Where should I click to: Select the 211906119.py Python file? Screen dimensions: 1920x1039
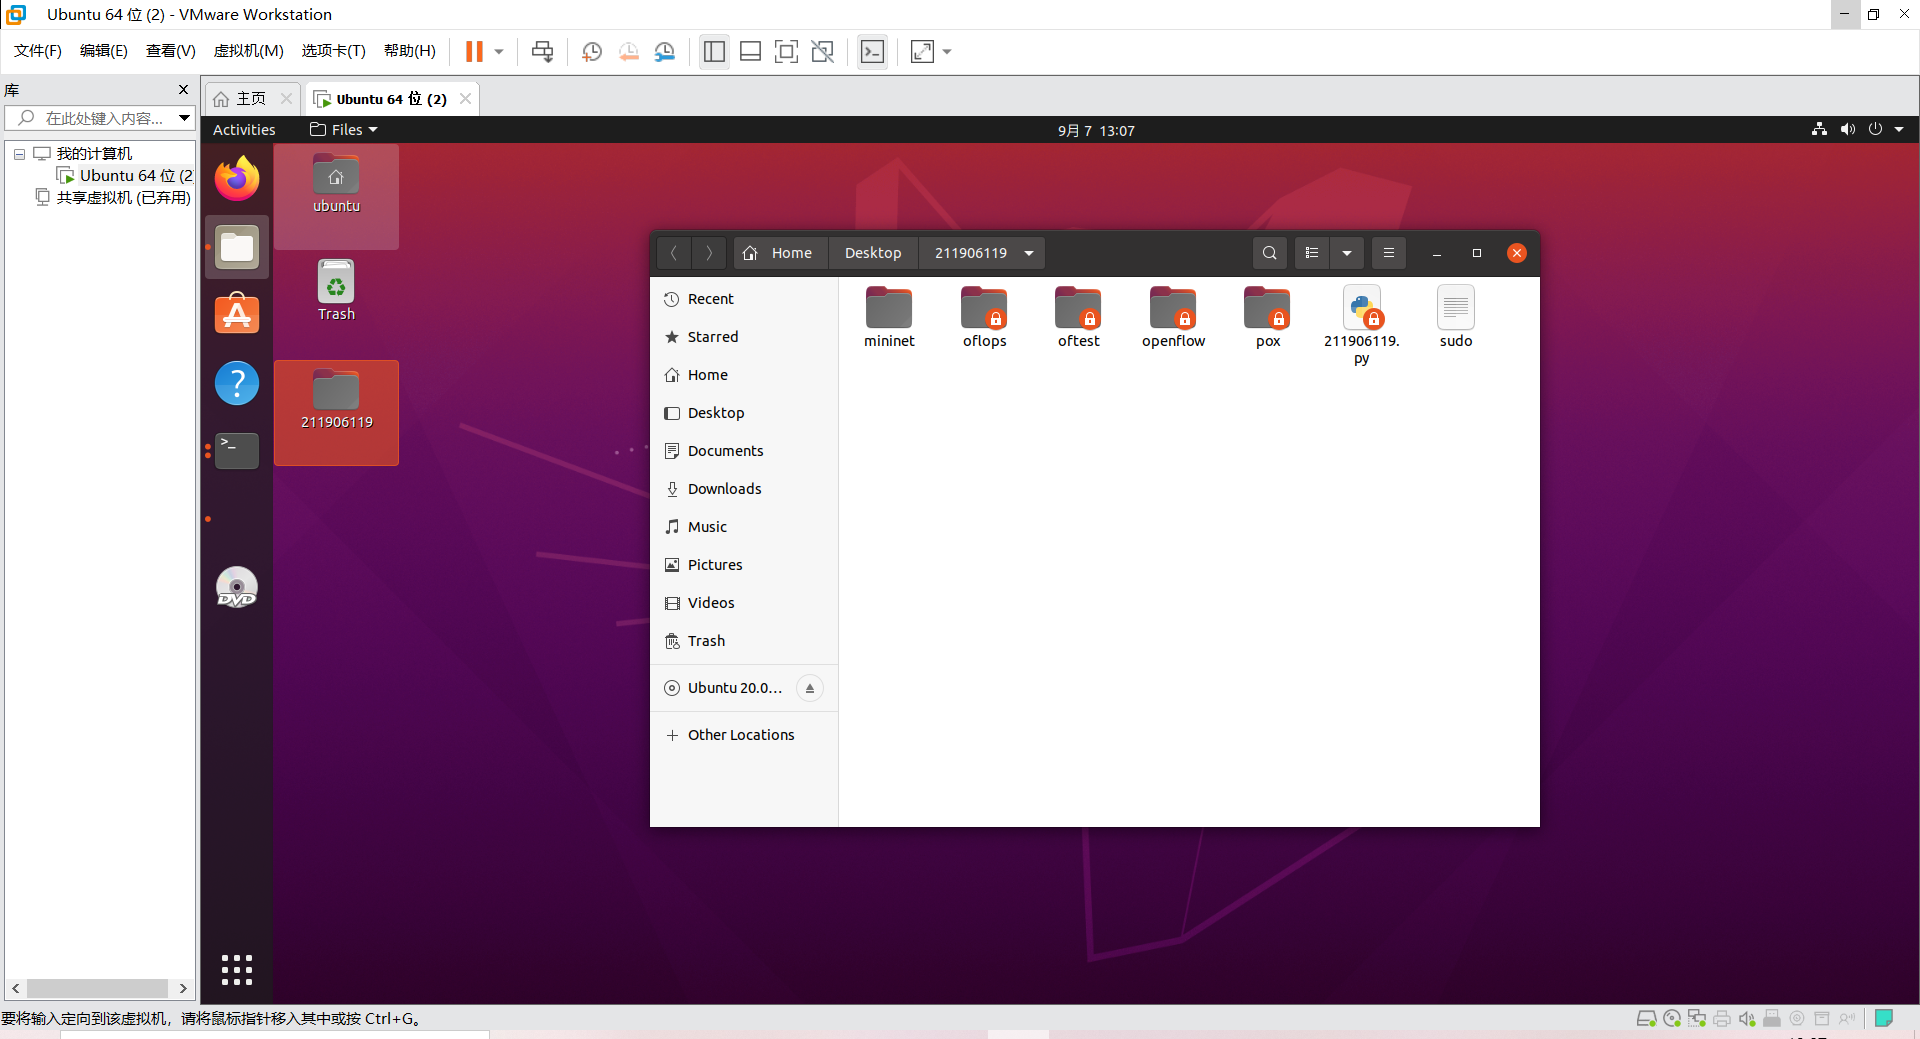(1361, 325)
